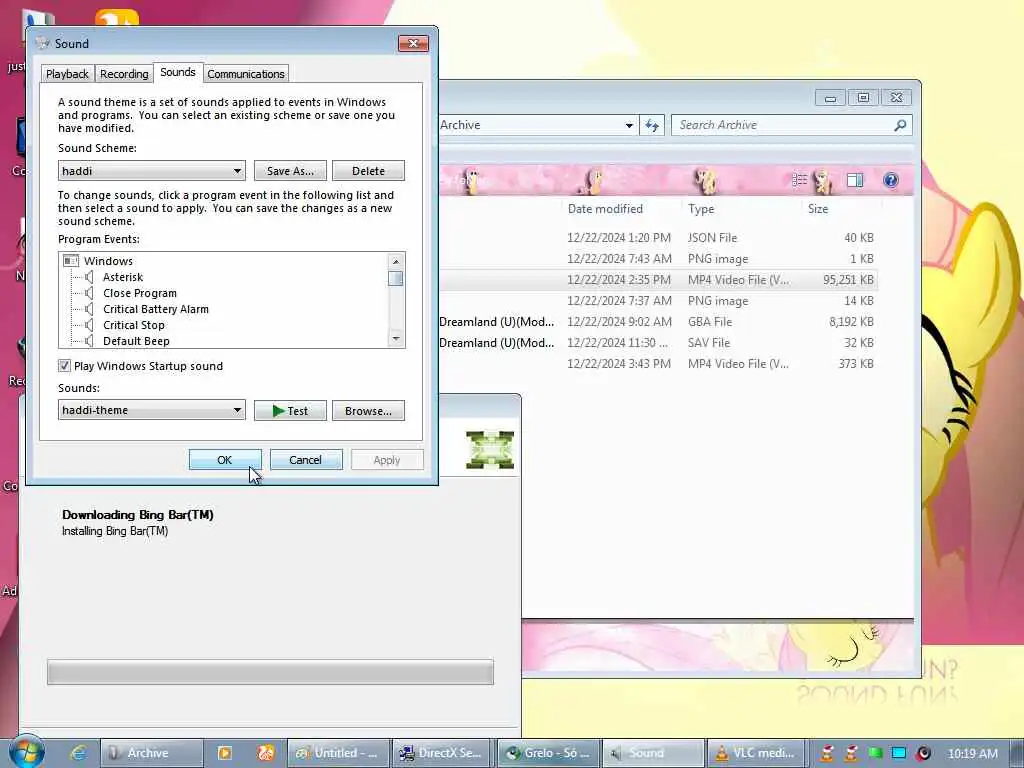Switch to Grelo taskbar window
1024x768 pixels.
click(x=549, y=753)
